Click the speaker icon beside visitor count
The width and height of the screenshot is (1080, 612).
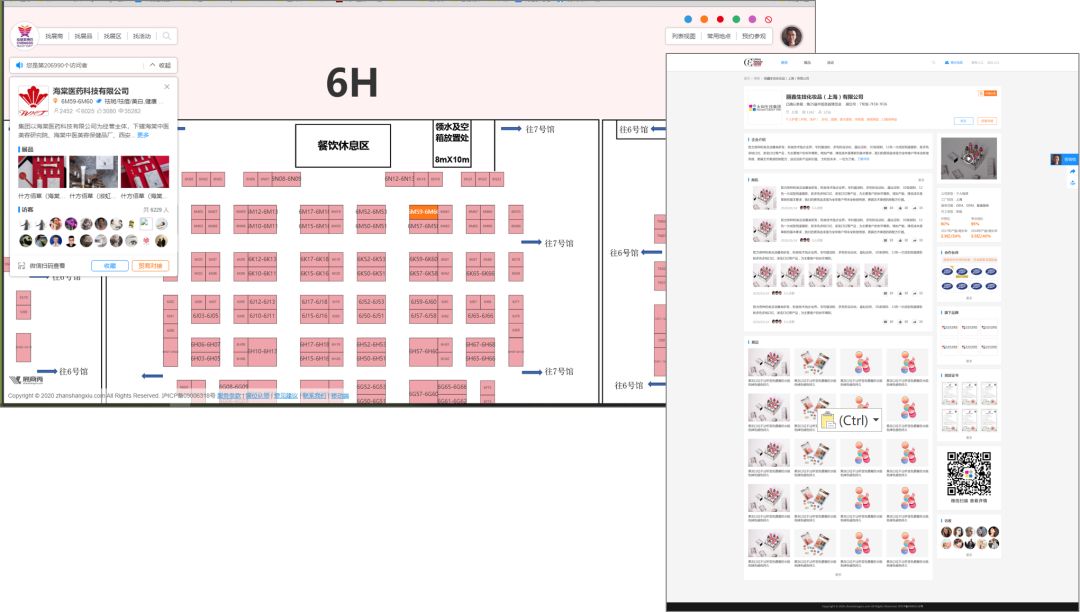coord(19,65)
